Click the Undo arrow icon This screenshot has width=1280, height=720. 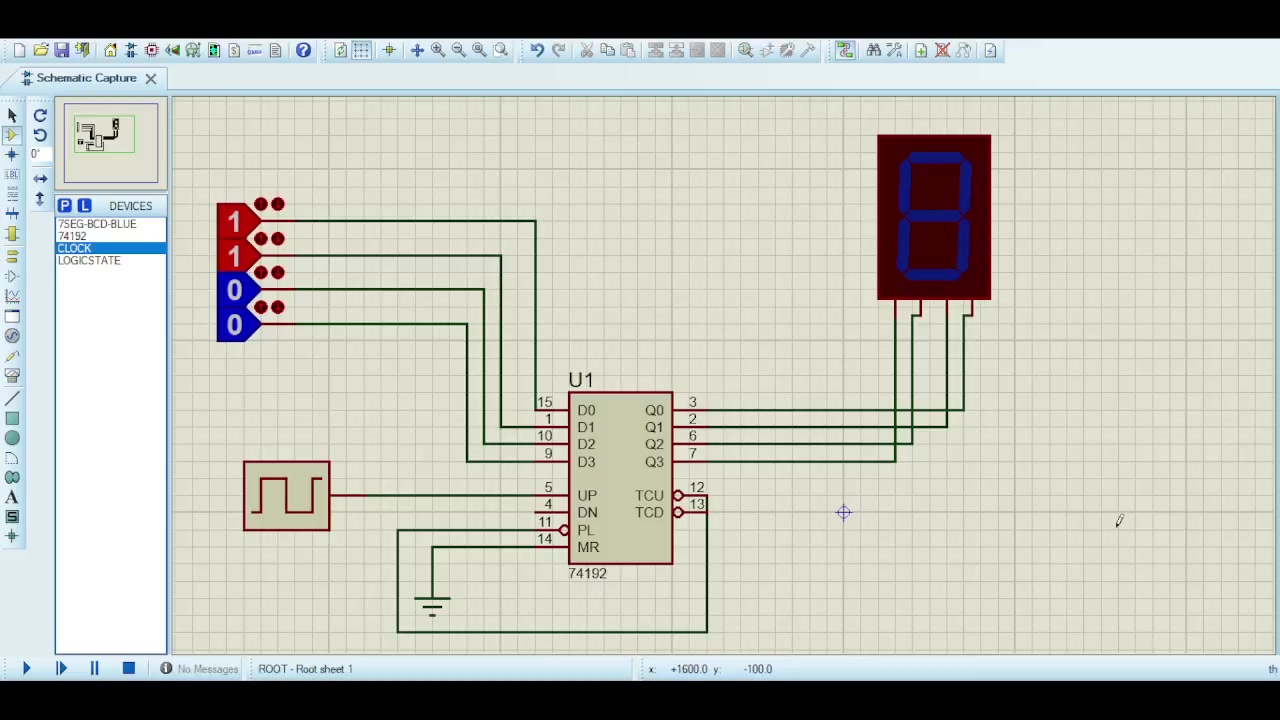click(x=537, y=50)
